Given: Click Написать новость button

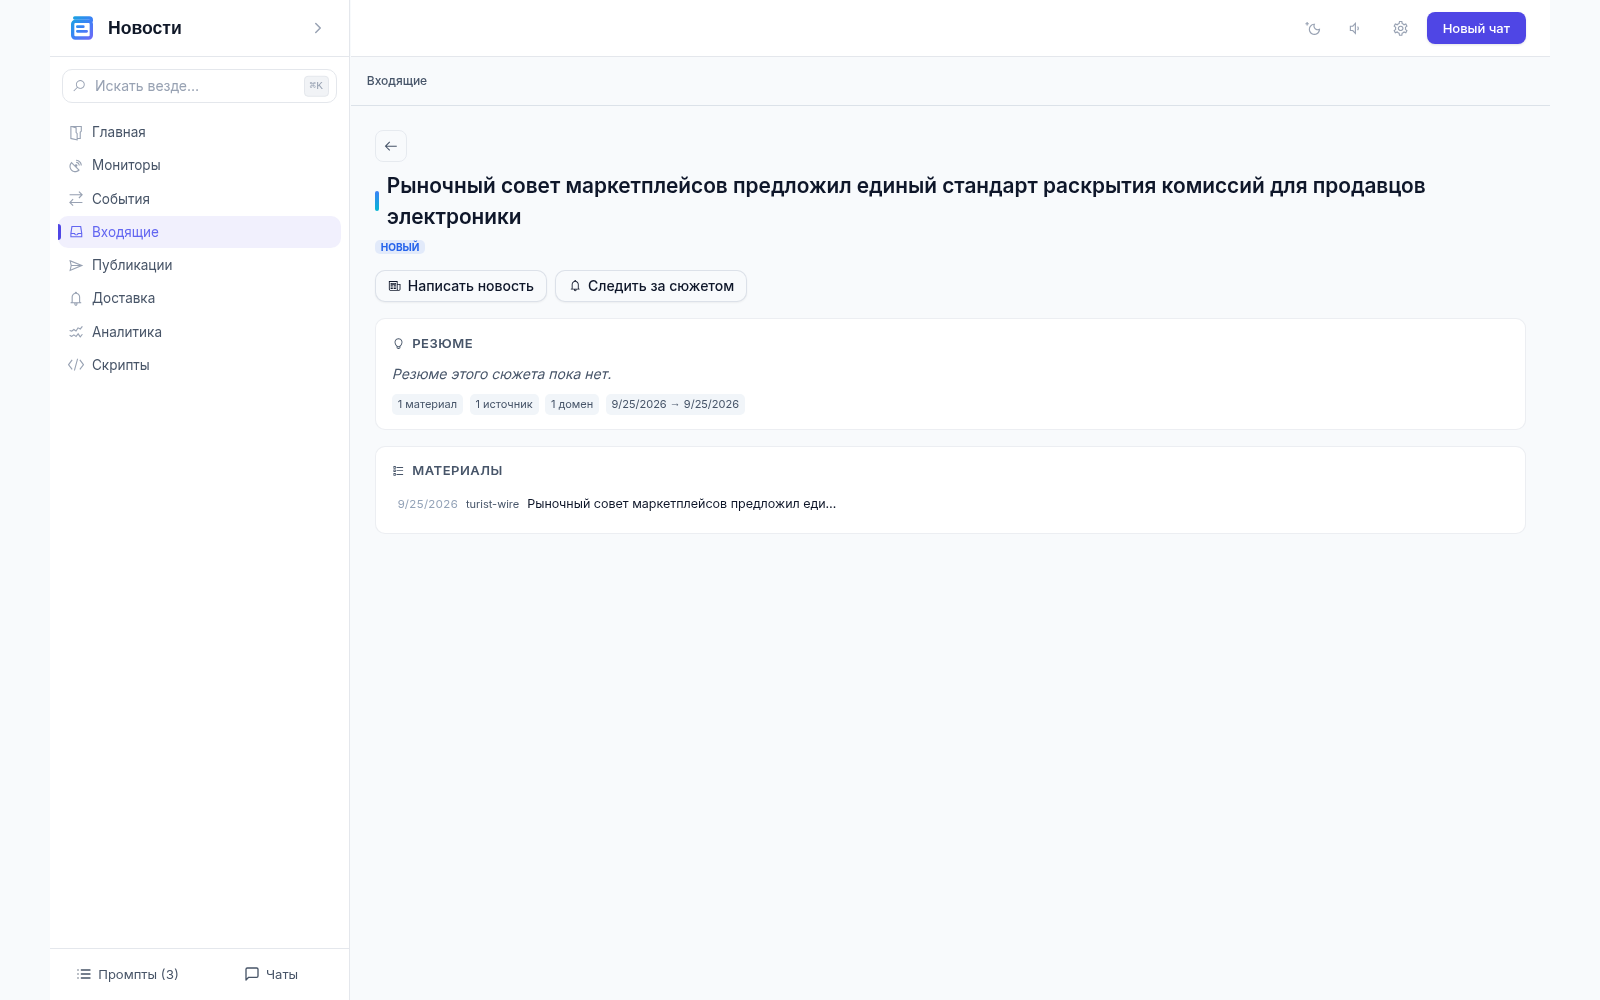Looking at the screenshot, I should (461, 286).
